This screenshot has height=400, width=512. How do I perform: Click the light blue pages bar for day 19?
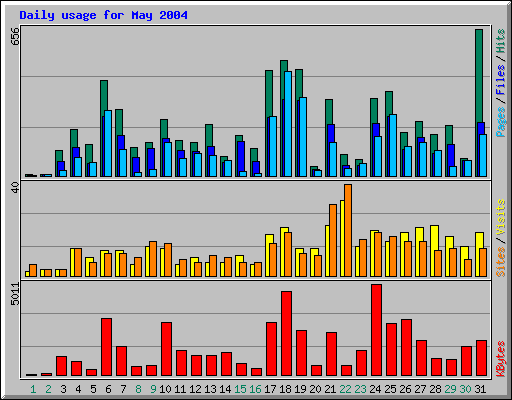[303, 137]
